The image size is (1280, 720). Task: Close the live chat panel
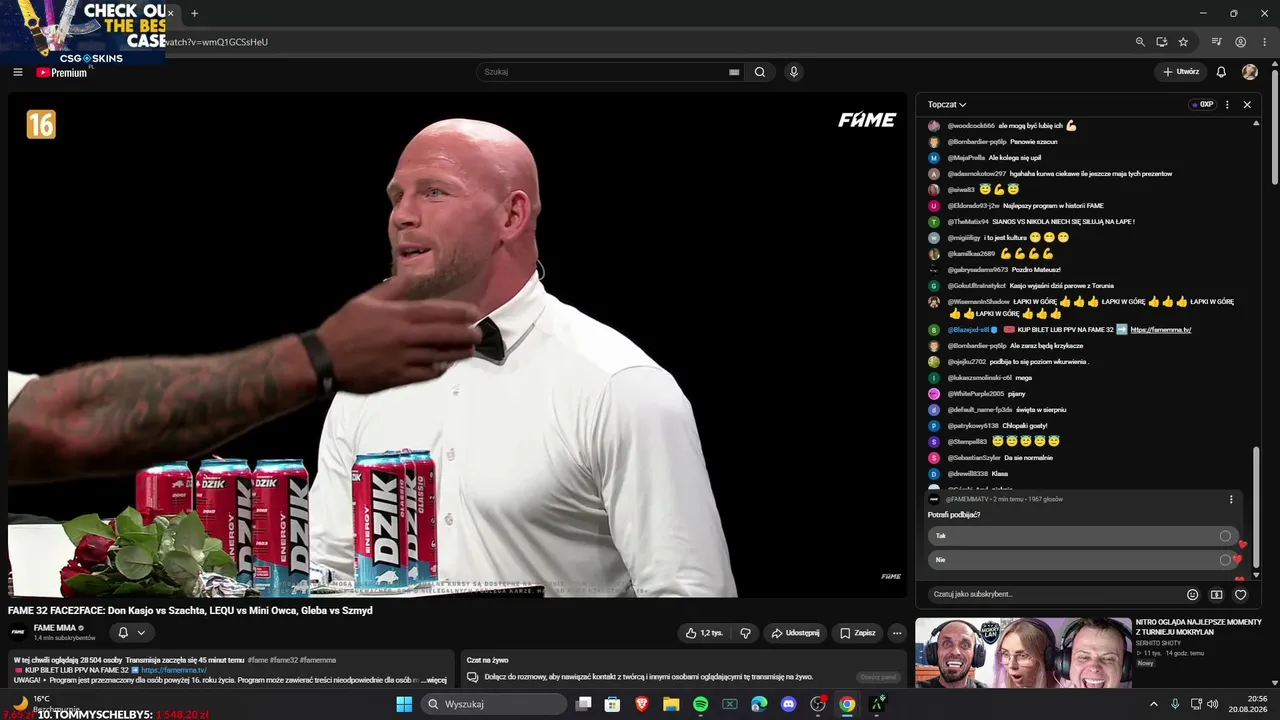point(1247,104)
